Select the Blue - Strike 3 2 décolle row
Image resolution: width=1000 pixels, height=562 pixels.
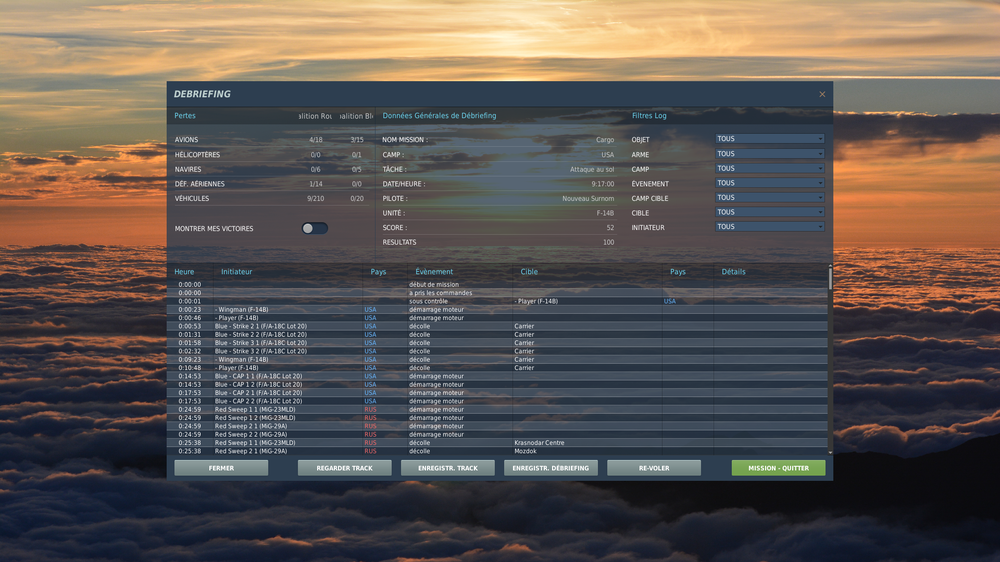click(x=497, y=351)
